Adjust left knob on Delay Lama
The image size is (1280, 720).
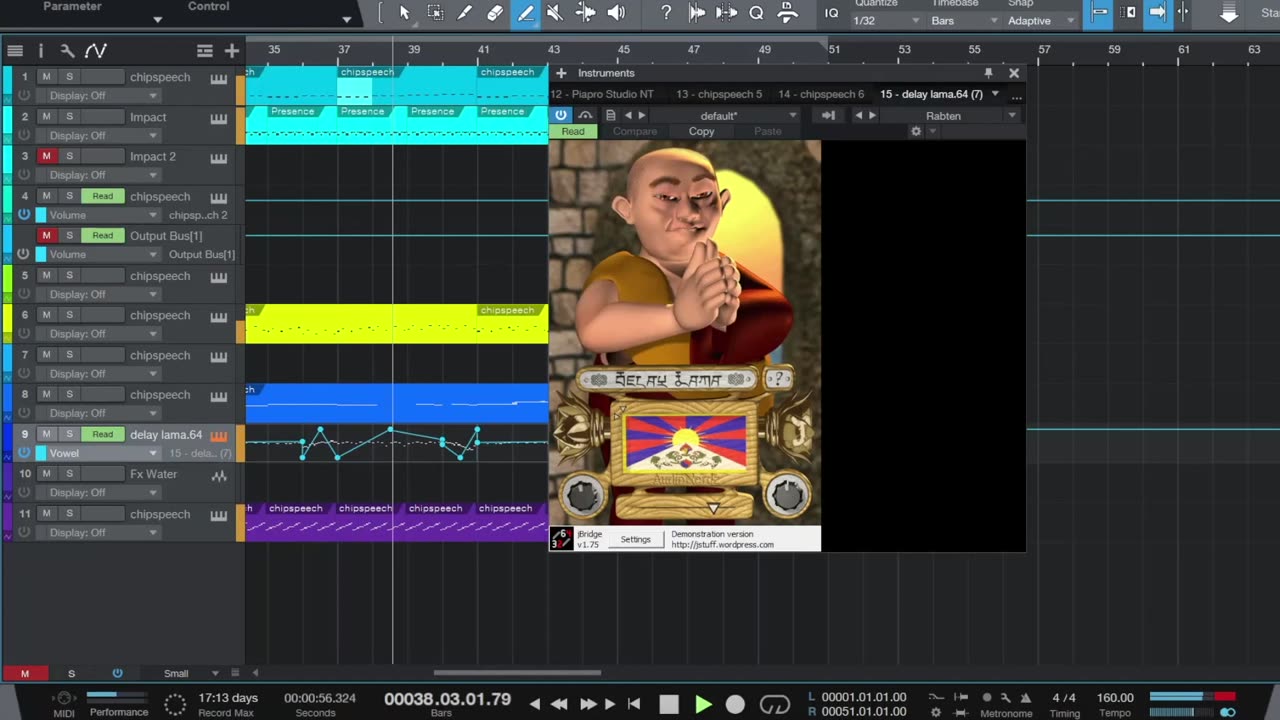pos(582,495)
